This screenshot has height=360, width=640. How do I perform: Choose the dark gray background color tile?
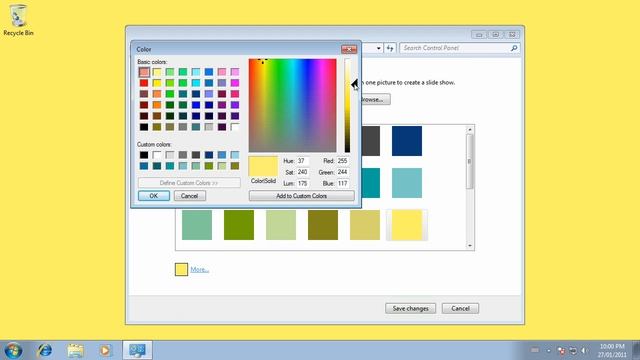tap(371, 141)
